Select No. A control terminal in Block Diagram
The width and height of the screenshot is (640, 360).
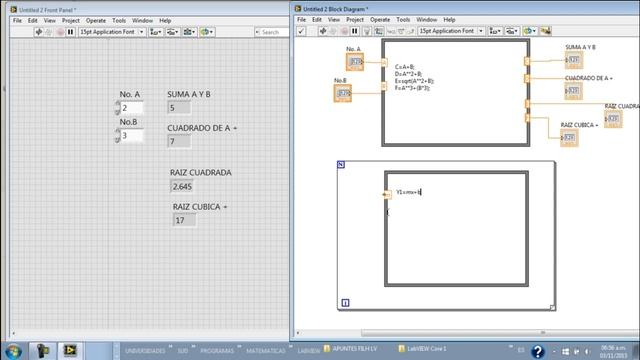(x=355, y=62)
